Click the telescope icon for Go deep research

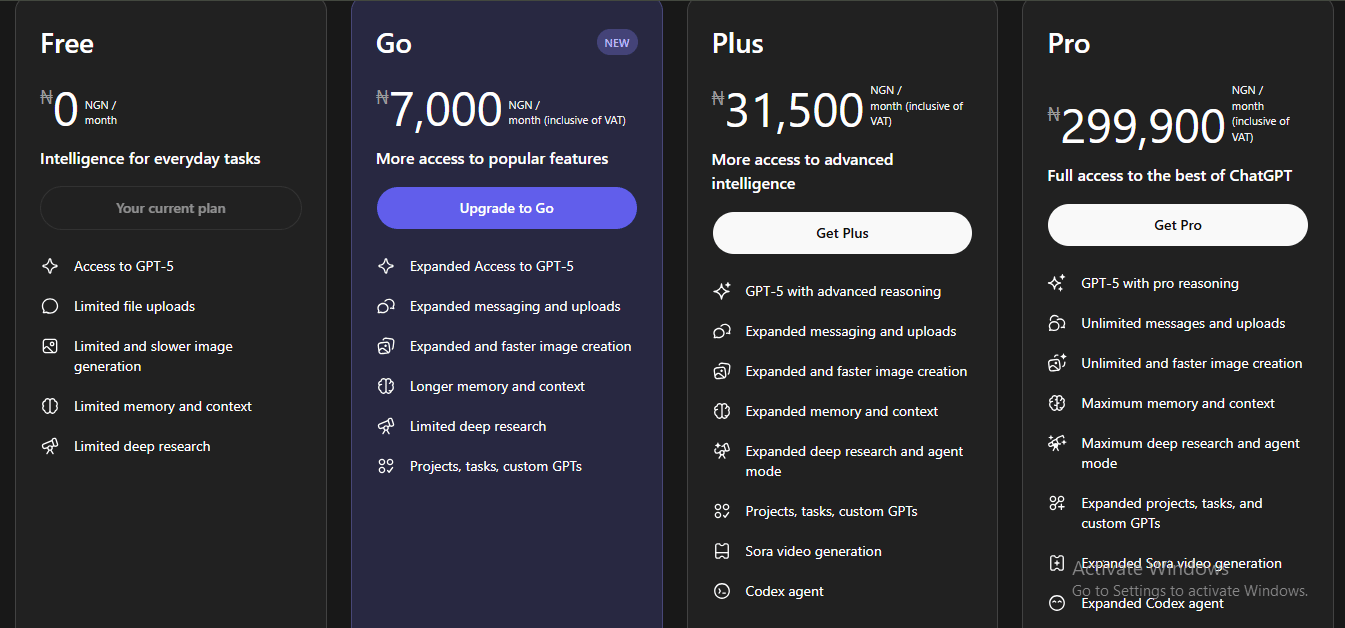coord(386,426)
